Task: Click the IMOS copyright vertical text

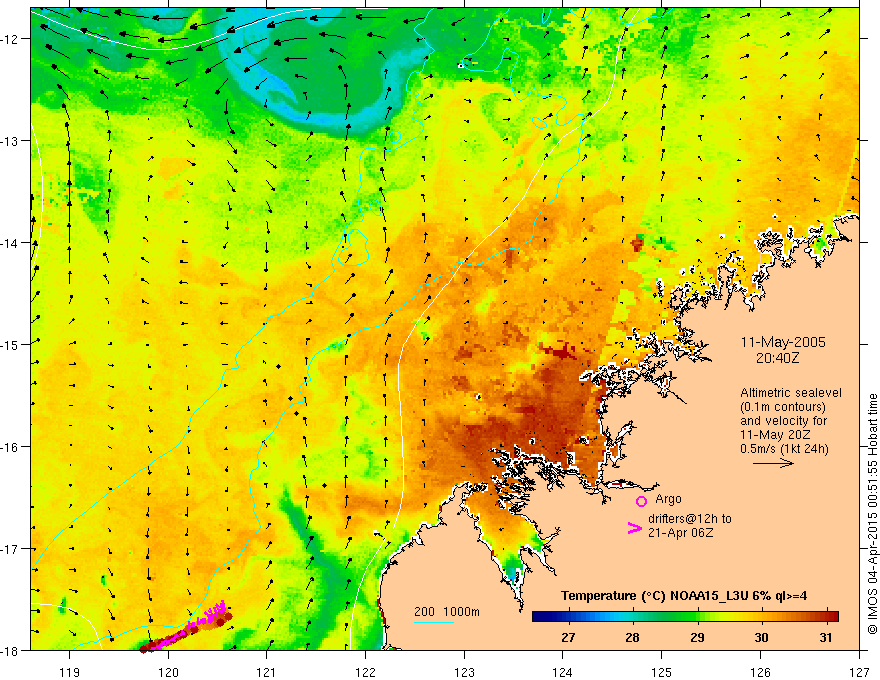Action: (x=872, y=513)
